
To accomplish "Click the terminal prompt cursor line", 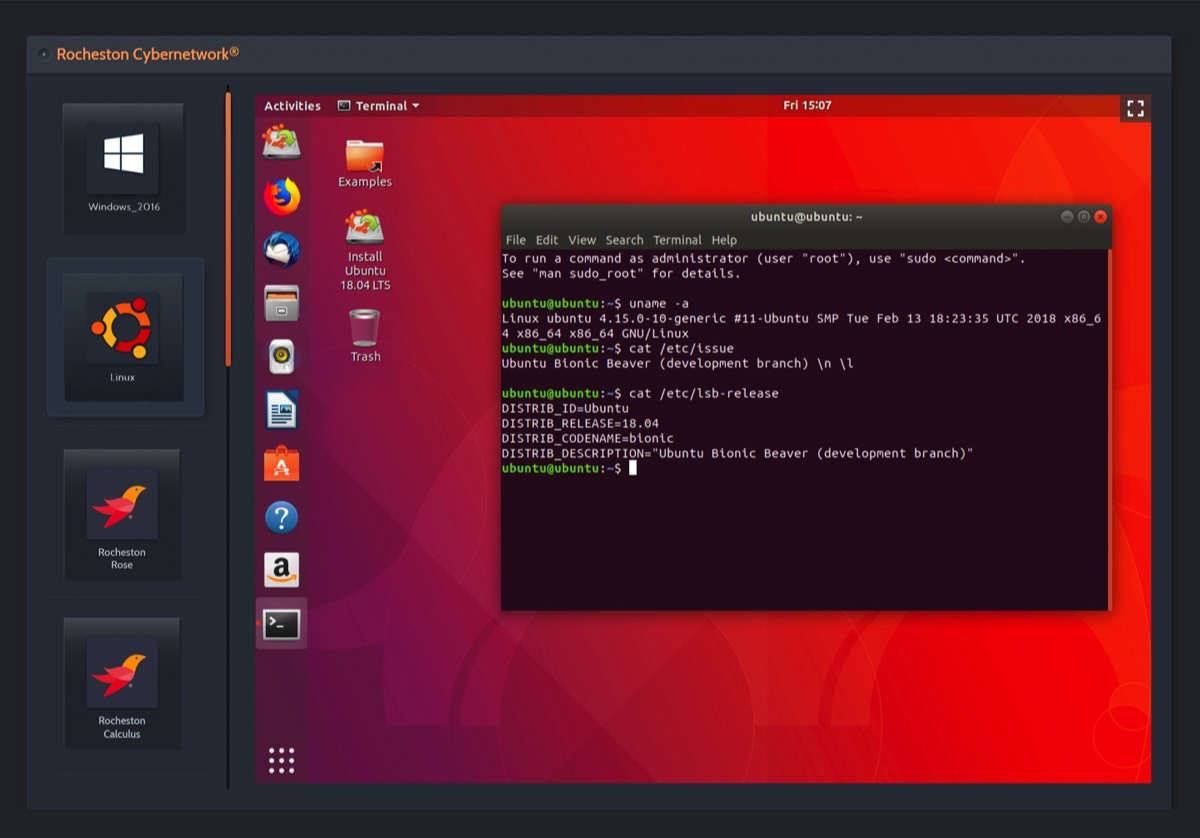I will pyautogui.click(x=569, y=468).
